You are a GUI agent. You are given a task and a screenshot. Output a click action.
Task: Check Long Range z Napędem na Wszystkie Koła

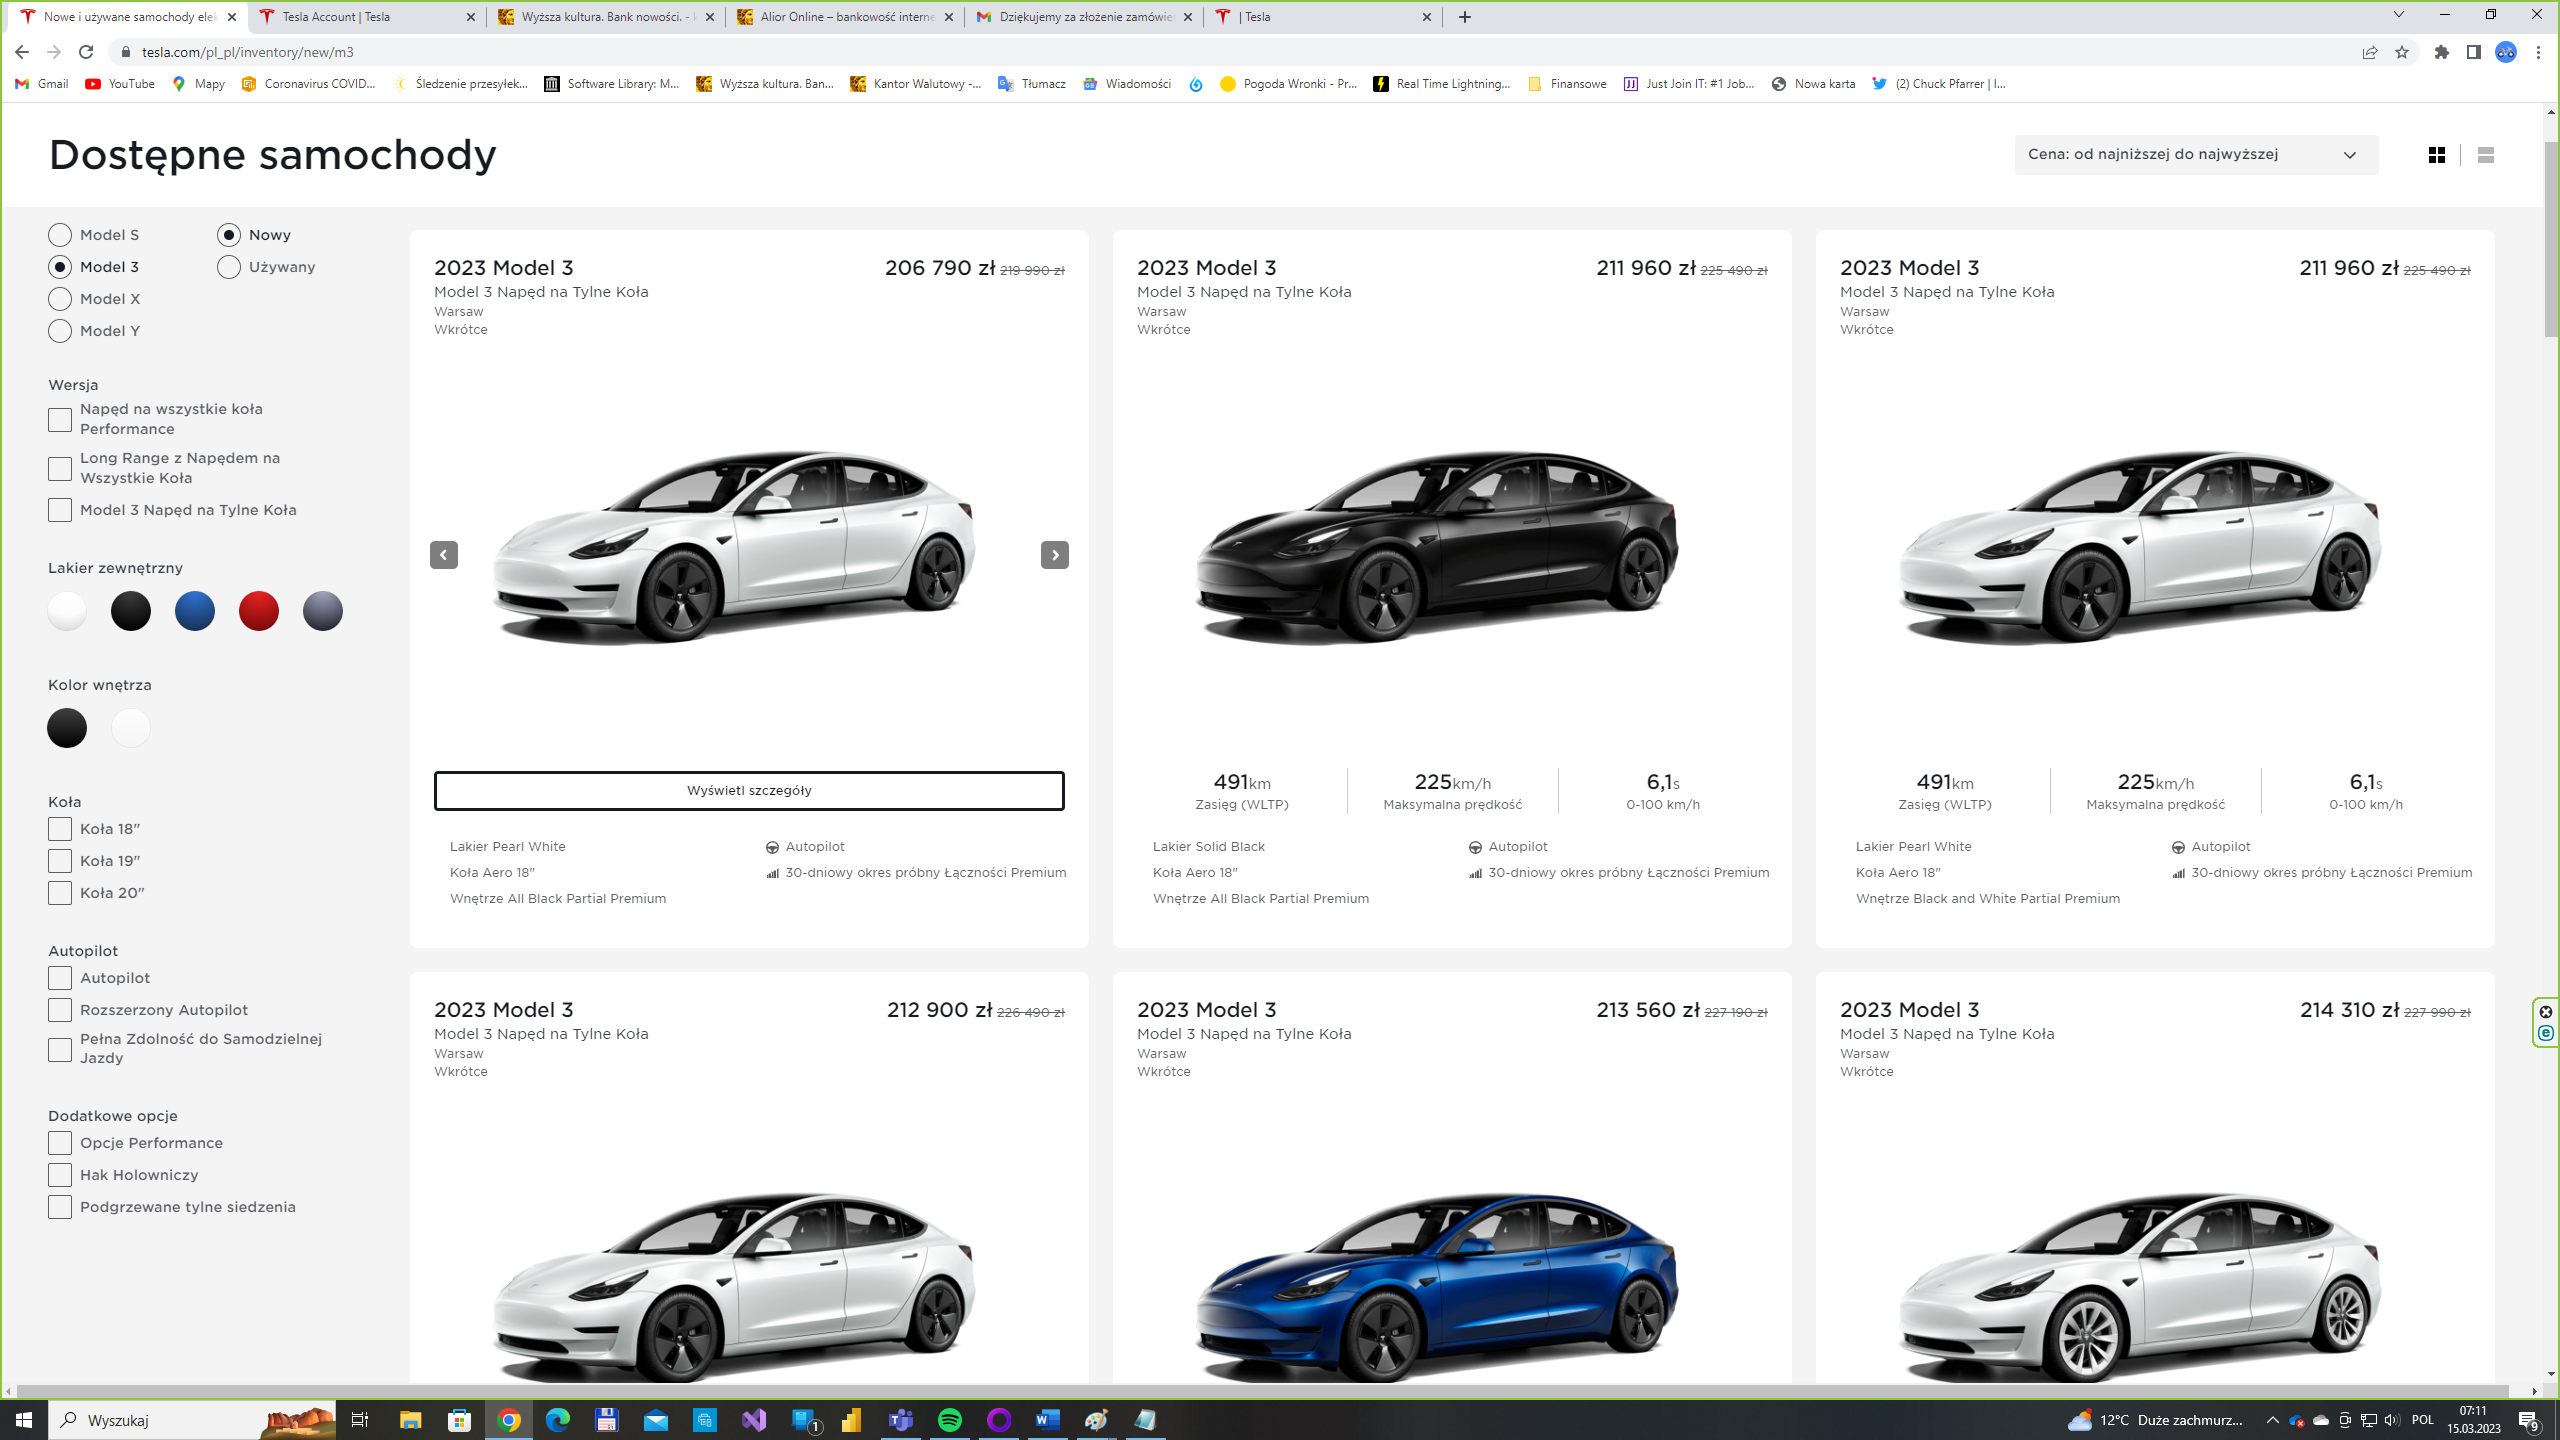point(60,469)
